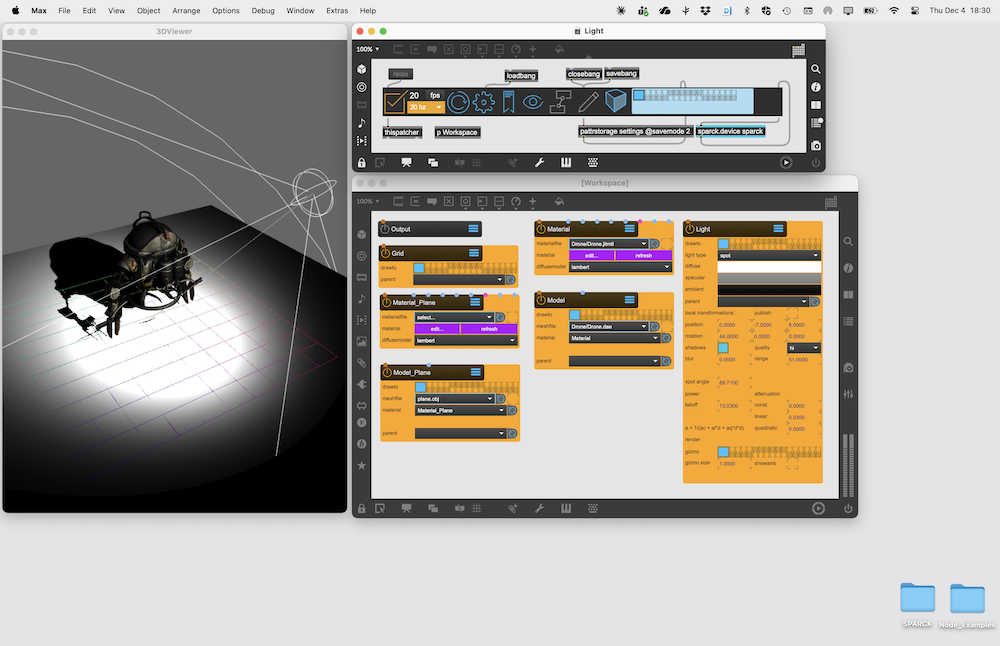Toggle the shadows checkbox in Light node
Viewport: 1000px width, 646px height.
coord(723,348)
